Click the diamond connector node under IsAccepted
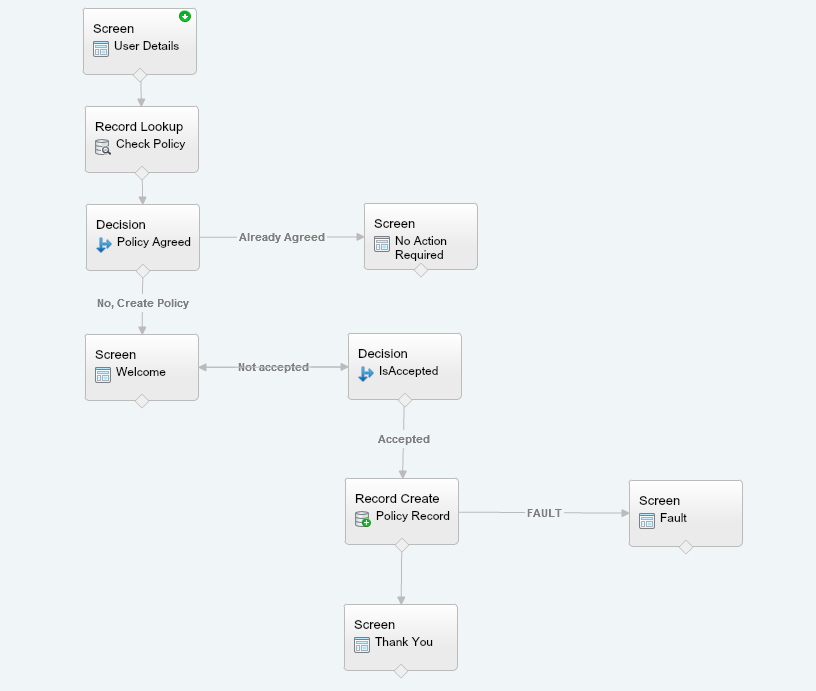Image resolution: width=816 pixels, height=691 pixels. (405, 400)
